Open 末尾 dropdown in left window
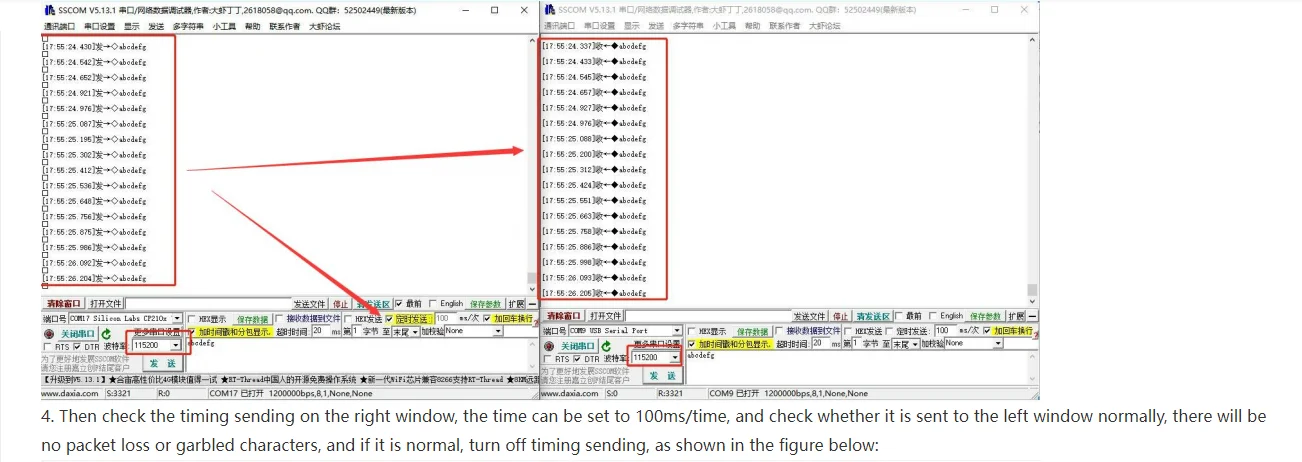Screen dimensions: 1302x462 tap(415, 331)
